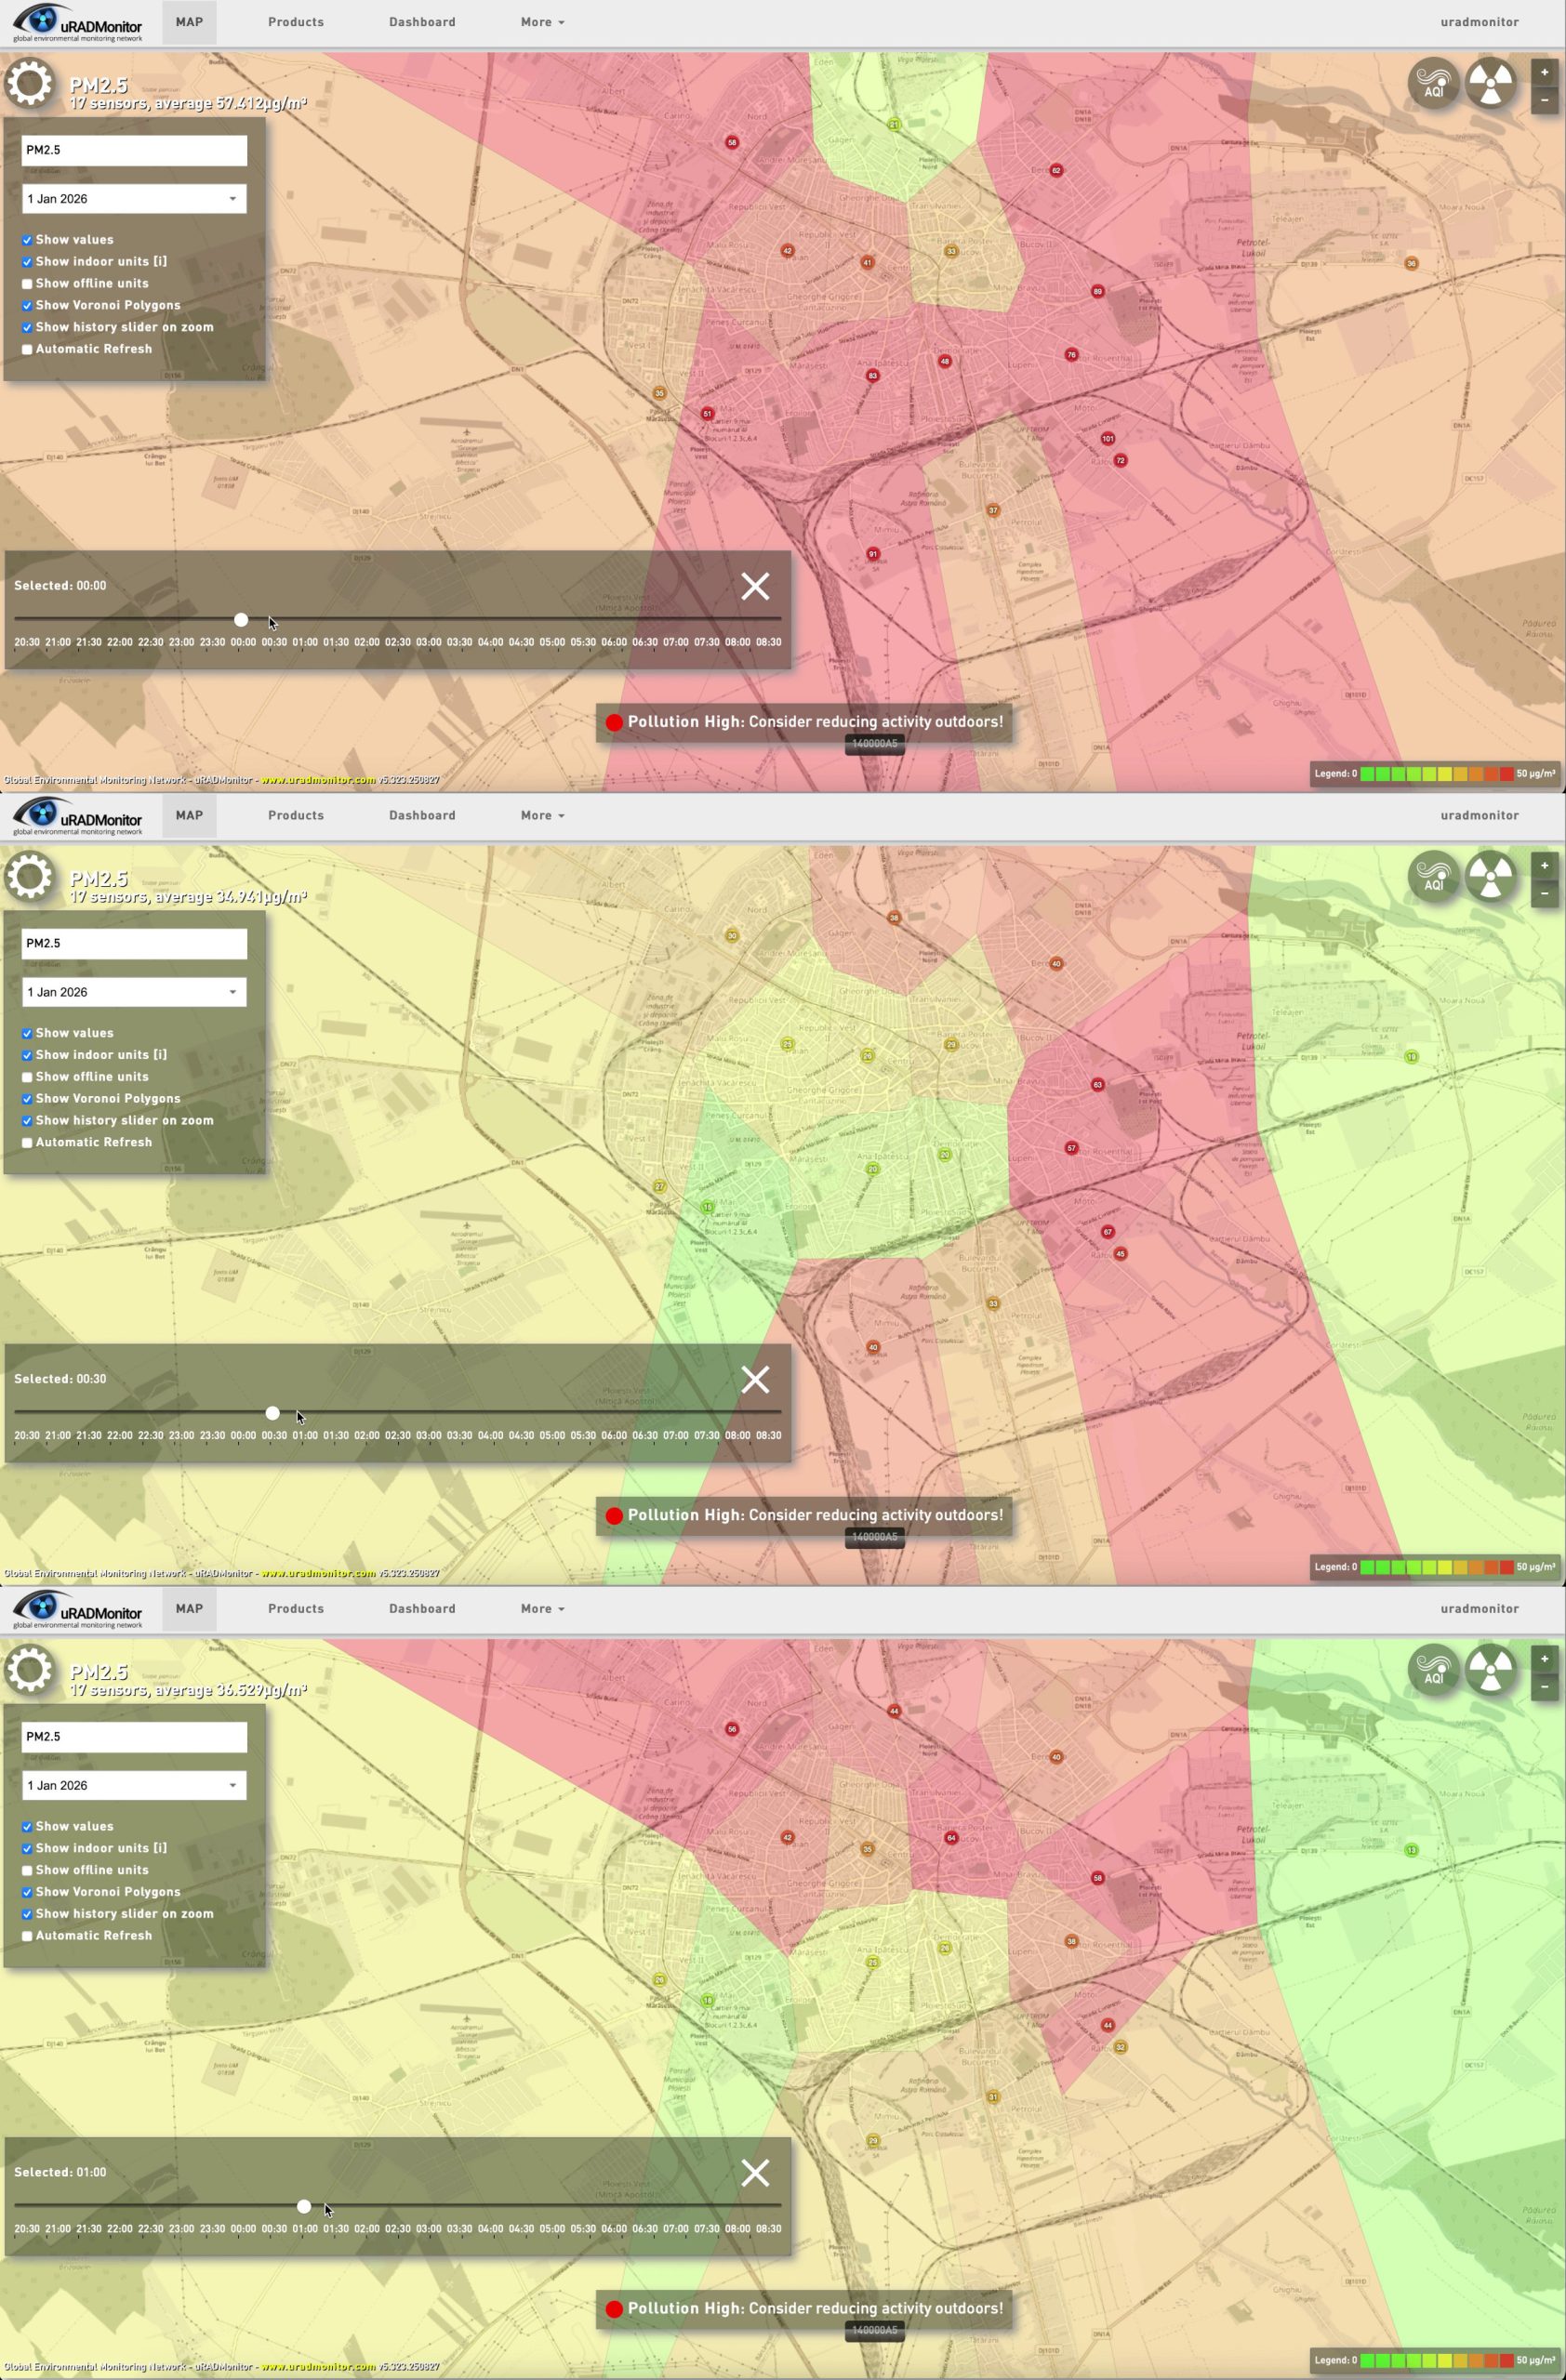Click the PM2.5 input field in top options panel
The height and width of the screenshot is (2380, 1566).
(x=134, y=150)
